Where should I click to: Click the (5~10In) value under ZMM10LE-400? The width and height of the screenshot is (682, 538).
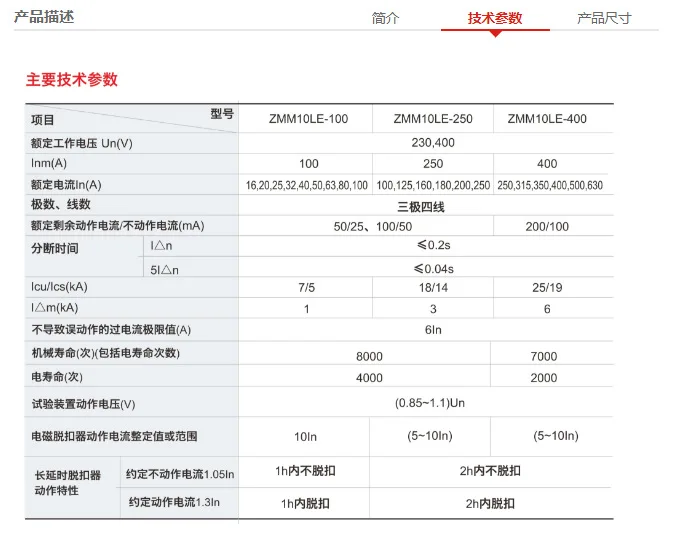(x=556, y=436)
